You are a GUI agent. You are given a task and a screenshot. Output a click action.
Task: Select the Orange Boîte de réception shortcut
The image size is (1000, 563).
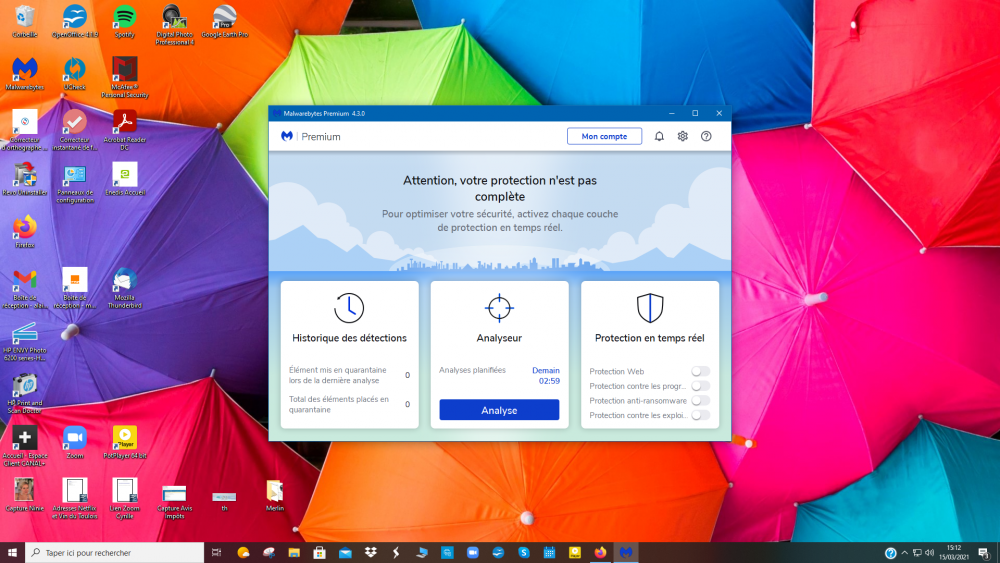(x=75, y=288)
